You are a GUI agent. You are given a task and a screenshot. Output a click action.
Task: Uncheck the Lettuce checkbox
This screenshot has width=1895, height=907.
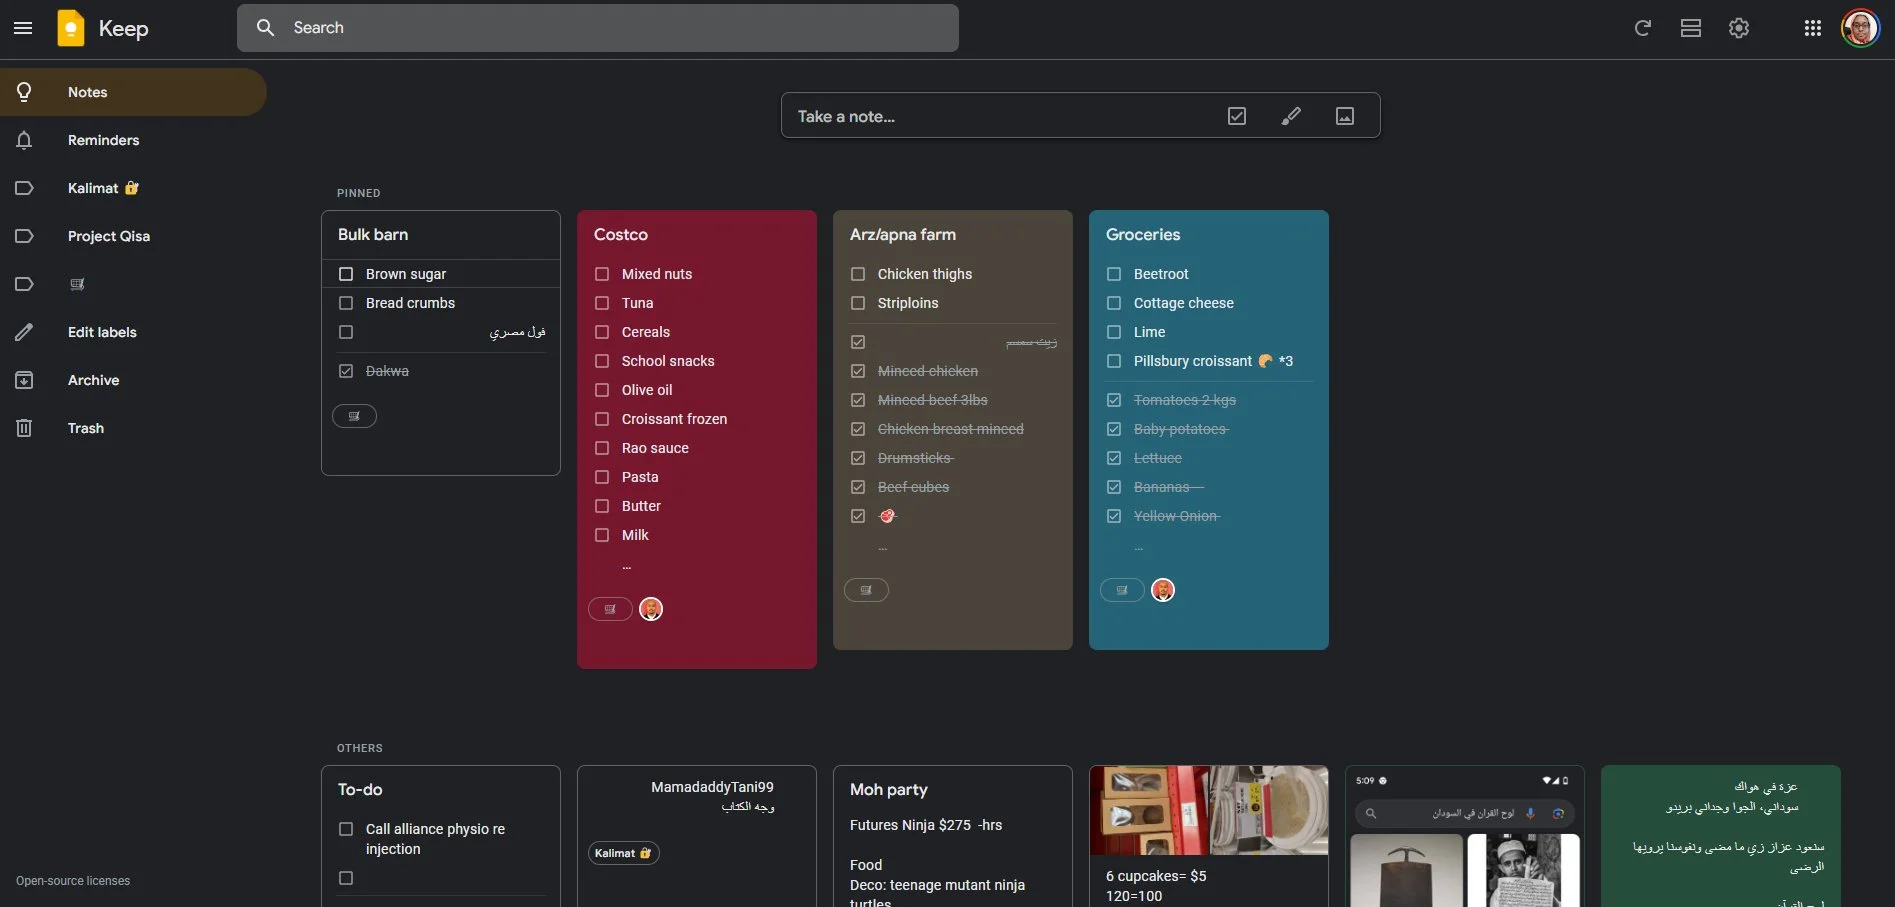point(1114,458)
